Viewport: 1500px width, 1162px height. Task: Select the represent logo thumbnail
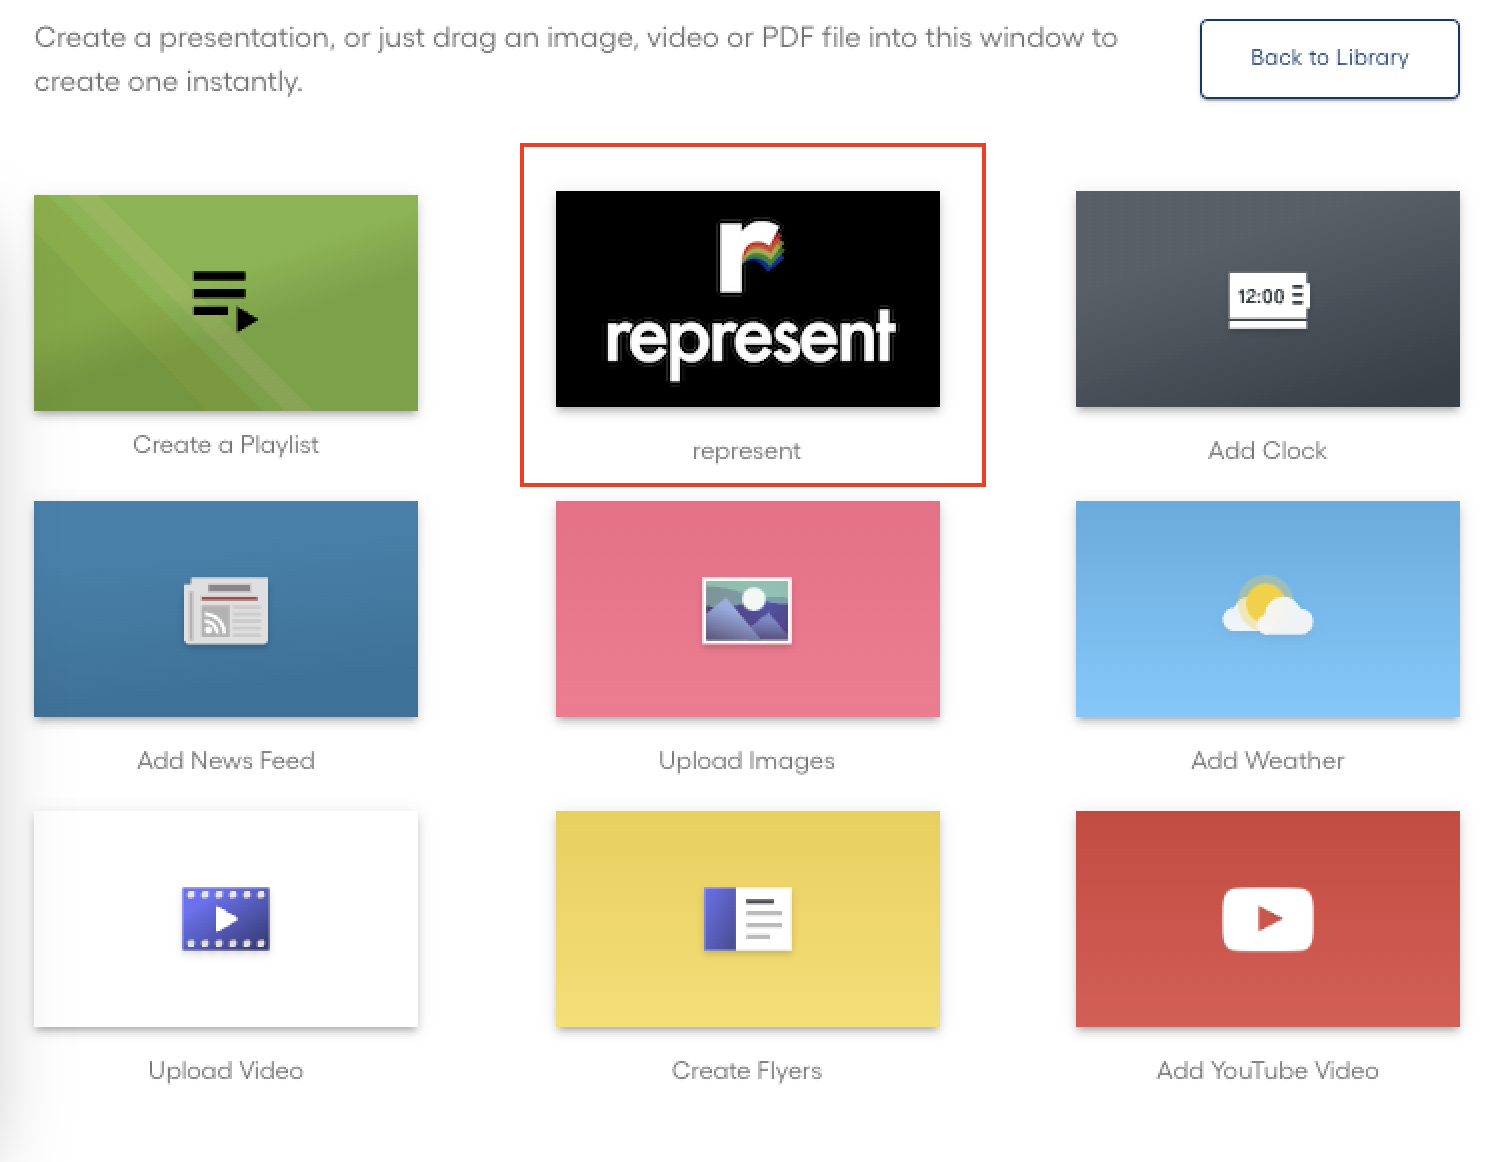click(x=747, y=299)
